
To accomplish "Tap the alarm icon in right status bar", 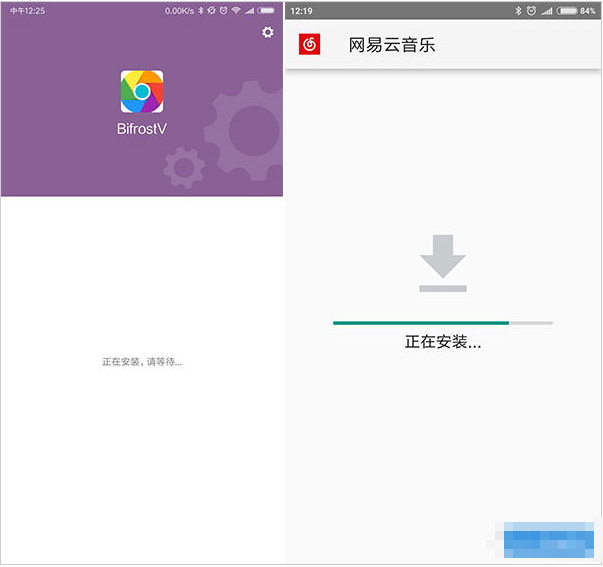I will coord(531,11).
